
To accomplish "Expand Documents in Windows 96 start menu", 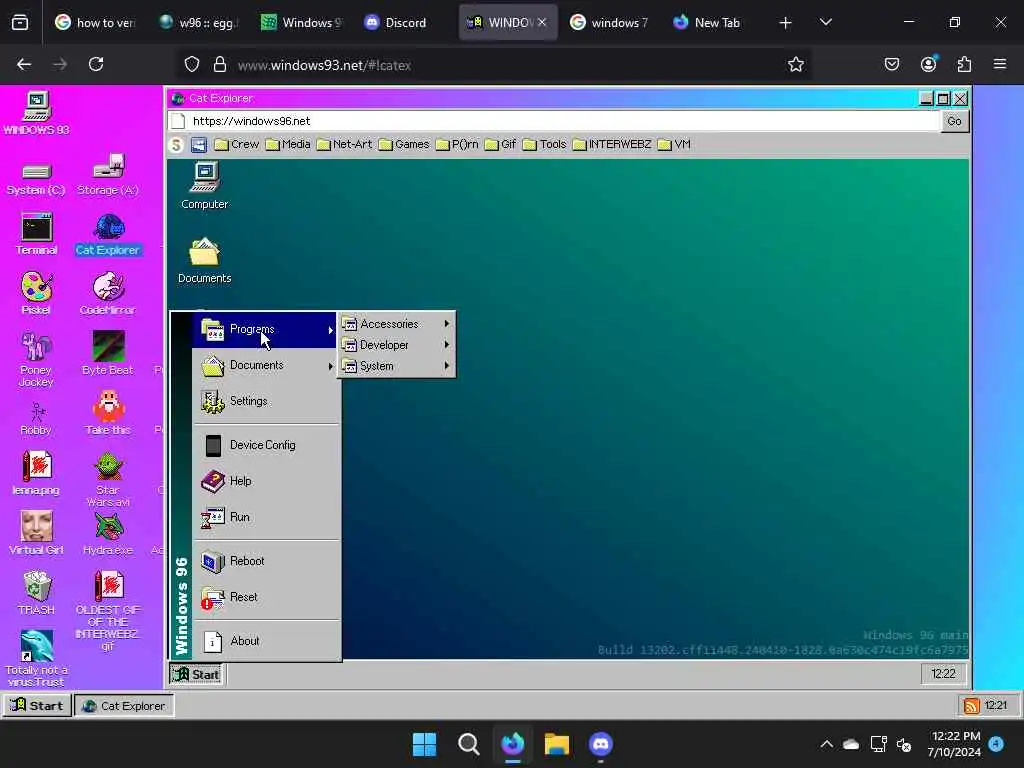I will click(x=266, y=366).
